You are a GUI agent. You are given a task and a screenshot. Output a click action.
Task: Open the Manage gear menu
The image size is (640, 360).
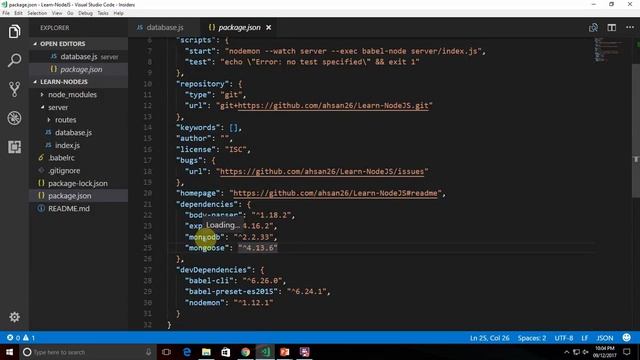point(14,317)
